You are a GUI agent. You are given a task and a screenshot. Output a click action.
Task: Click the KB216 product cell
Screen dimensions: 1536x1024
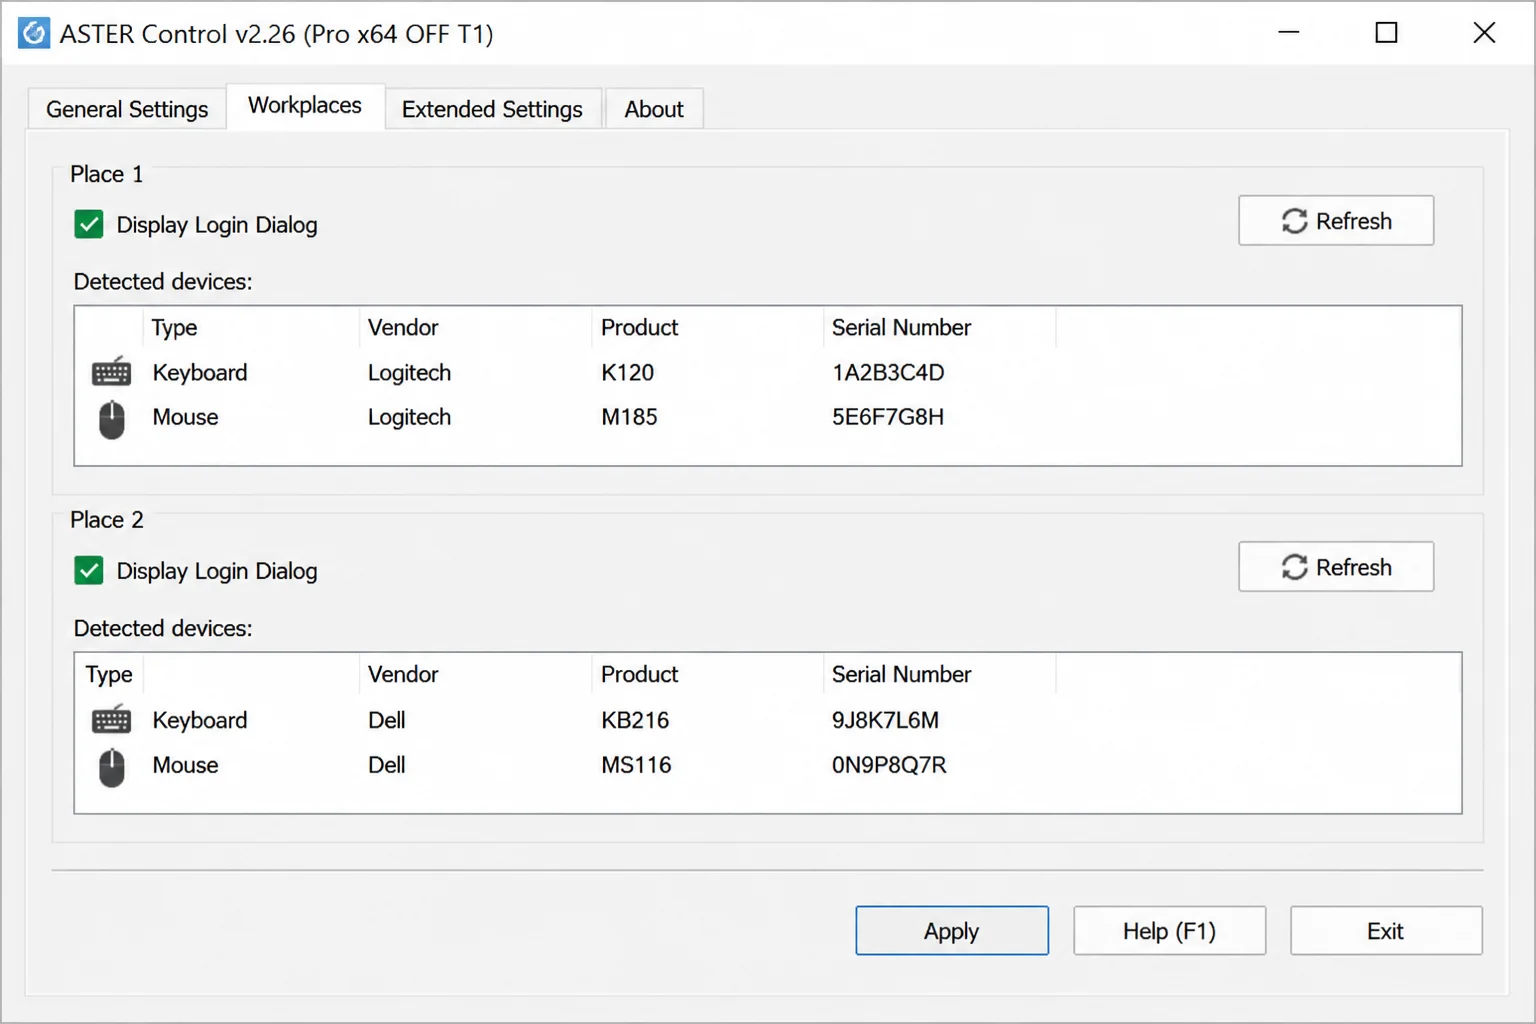pyautogui.click(x=635, y=720)
